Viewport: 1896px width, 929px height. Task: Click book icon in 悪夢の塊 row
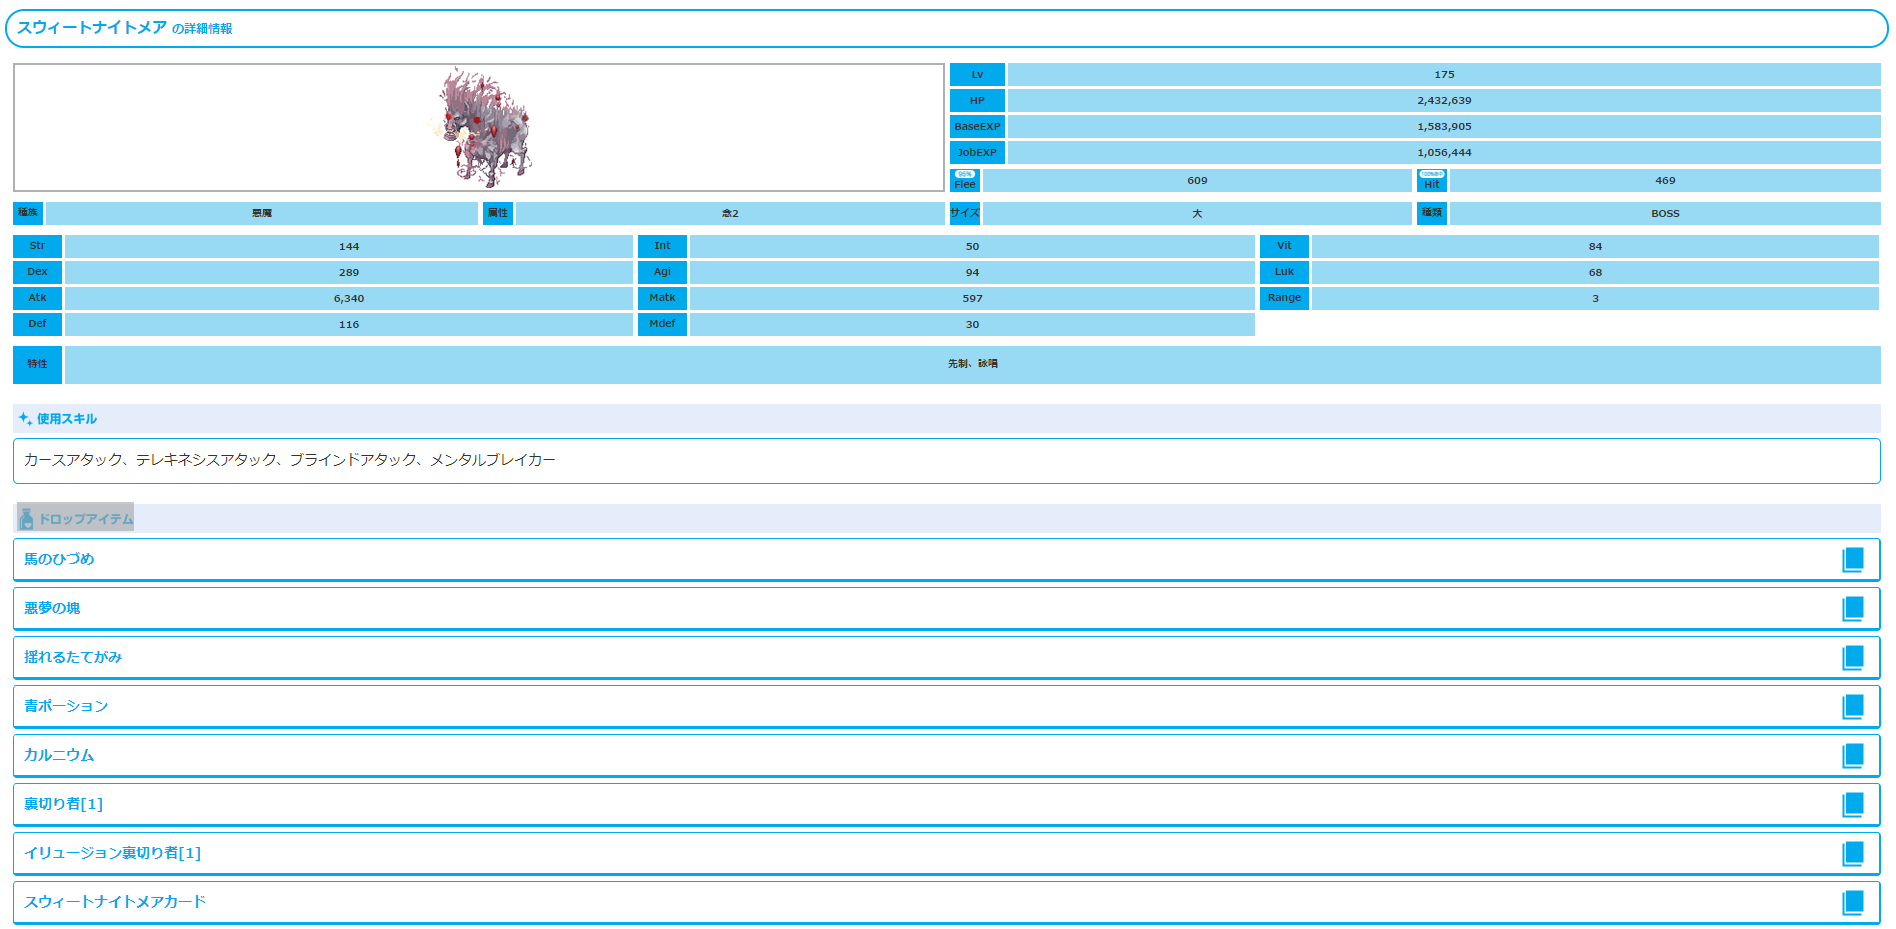pyautogui.click(x=1852, y=609)
